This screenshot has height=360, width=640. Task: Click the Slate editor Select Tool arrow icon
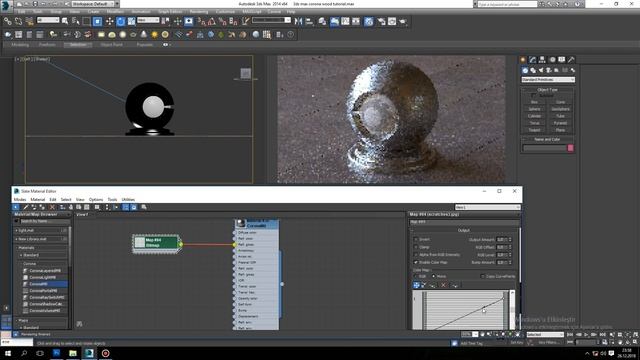pos(16,207)
